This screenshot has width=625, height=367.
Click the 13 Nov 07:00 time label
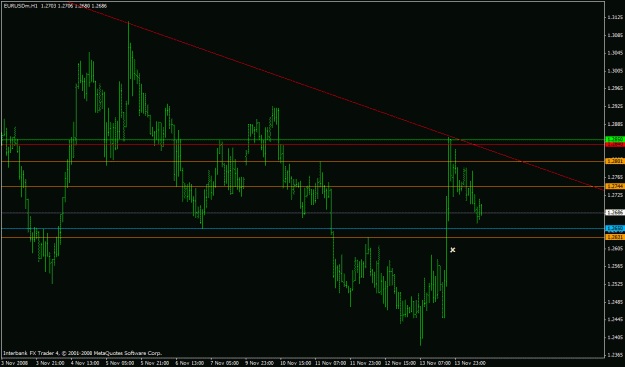click(434, 363)
